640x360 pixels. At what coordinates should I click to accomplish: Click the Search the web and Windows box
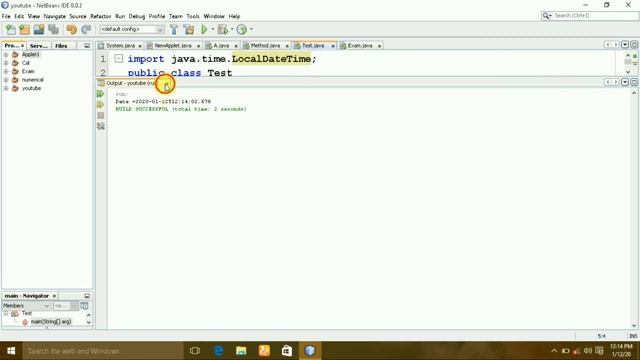tap(103, 351)
